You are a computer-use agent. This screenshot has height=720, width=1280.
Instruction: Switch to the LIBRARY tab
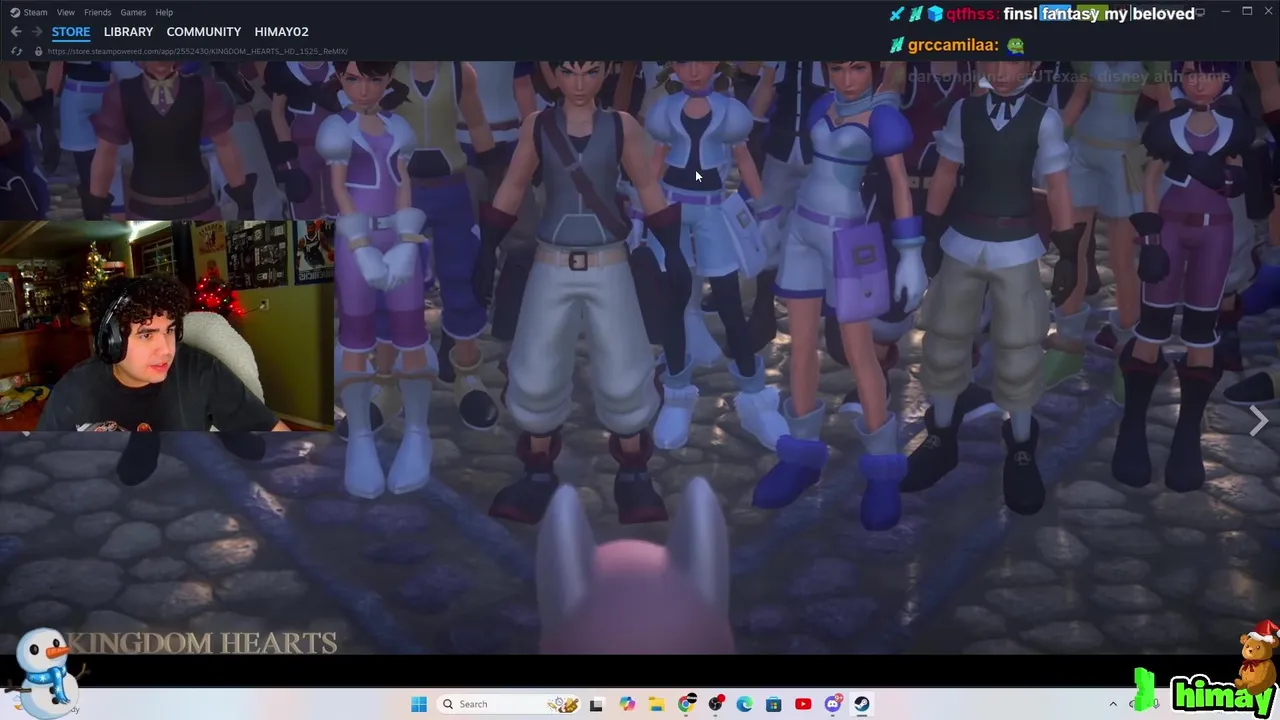click(x=128, y=32)
